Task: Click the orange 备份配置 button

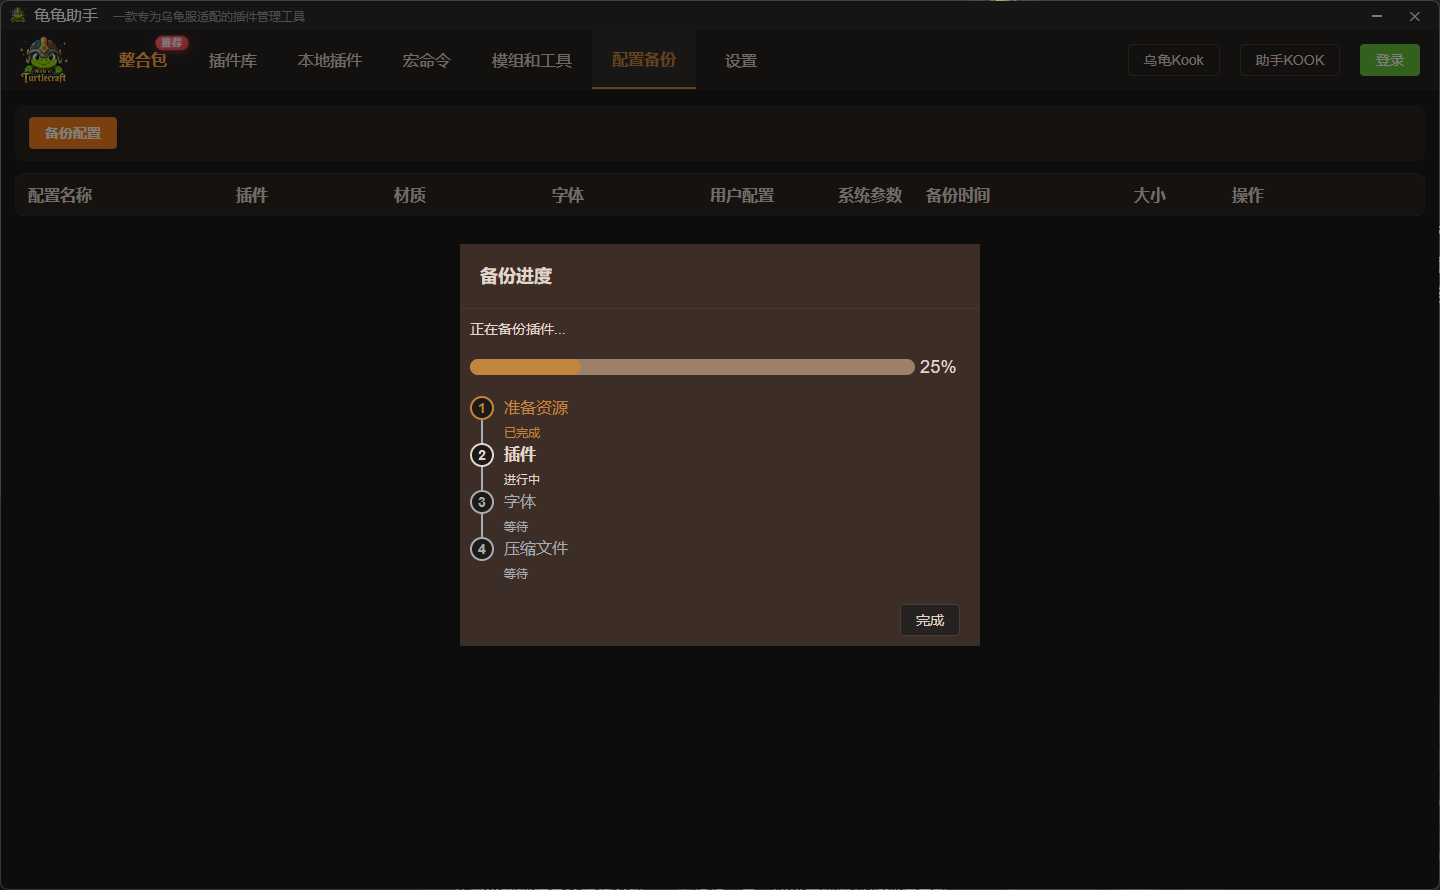Action: (73, 133)
